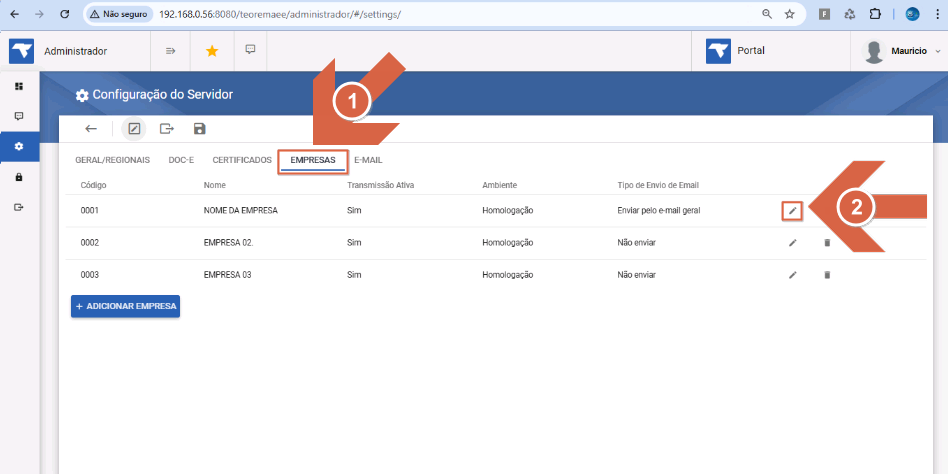Open the lock icon in the left sidebar
This screenshot has width=948, height=474.
pyautogui.click(x=19, y=177)
